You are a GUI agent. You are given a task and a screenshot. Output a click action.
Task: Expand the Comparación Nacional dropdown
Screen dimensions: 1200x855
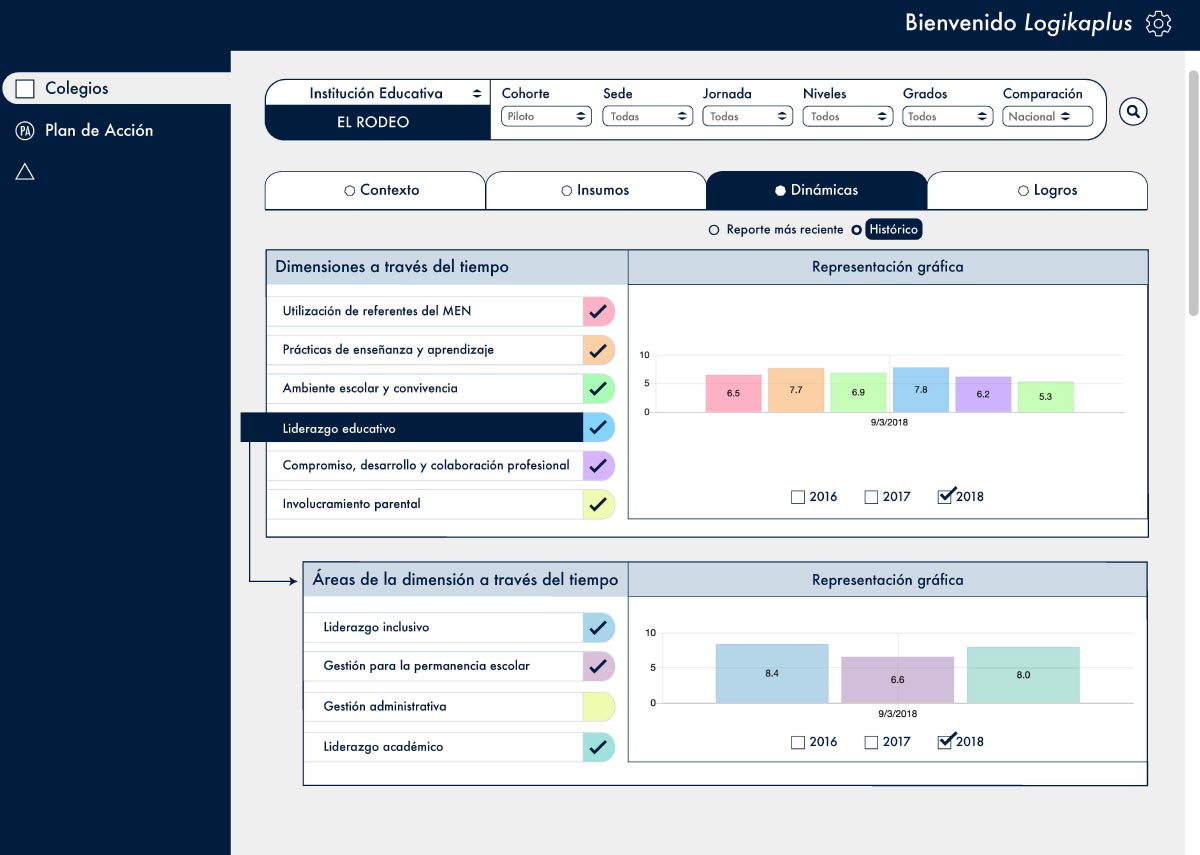[1047, 116]
